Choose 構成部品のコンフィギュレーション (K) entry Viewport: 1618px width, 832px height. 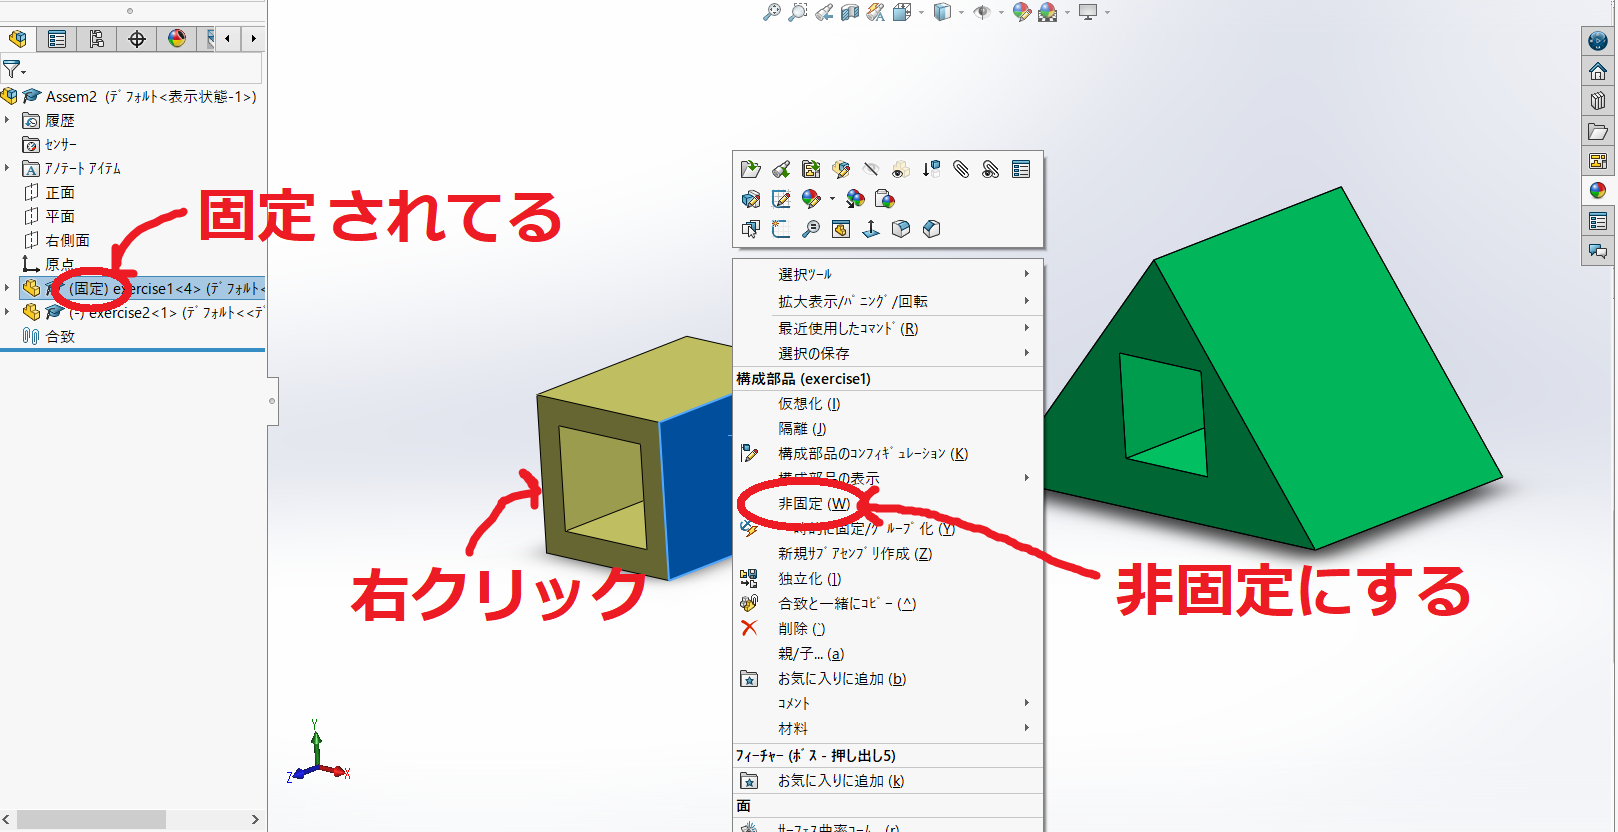(x=888, y=453)
